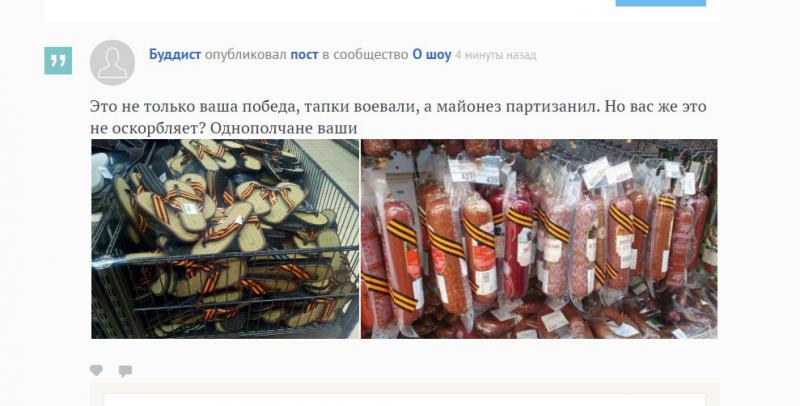Image resolution: width=800 pixels, height=406 pixels.
Task: Open author profile Буддист
Action: click(175, 55)
